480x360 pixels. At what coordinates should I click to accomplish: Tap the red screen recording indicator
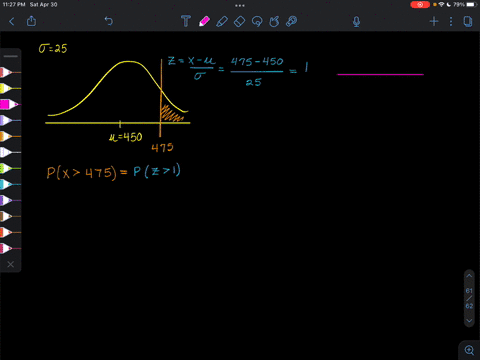pyautogui.click(x=420, y=5)
